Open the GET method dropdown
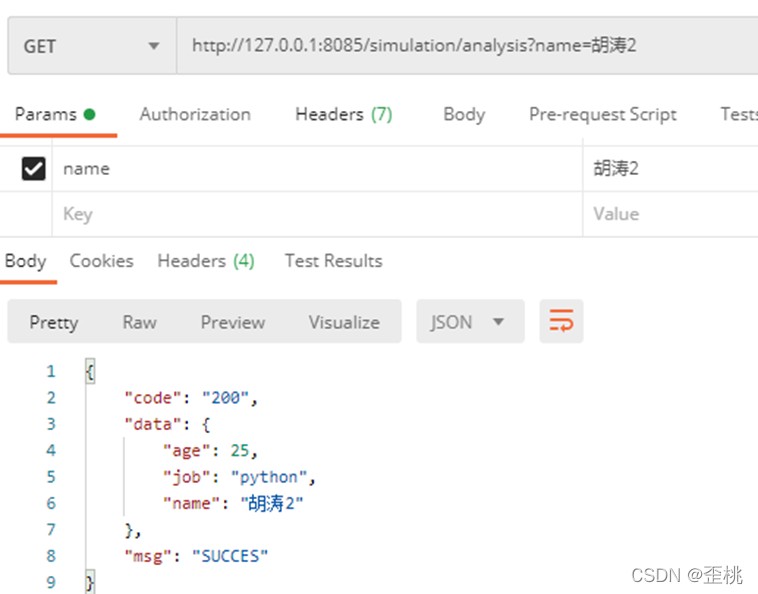The height and width of the screenshot is (594, 758). (x=92, y=46)
